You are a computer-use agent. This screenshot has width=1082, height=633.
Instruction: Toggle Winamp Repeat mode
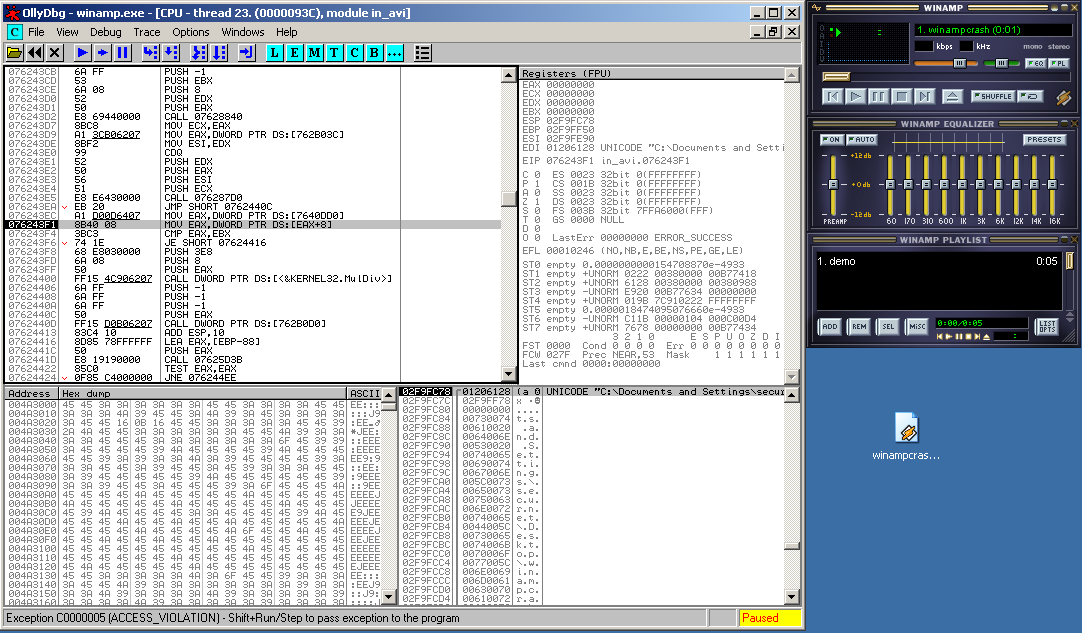[x=1030, y=97]
